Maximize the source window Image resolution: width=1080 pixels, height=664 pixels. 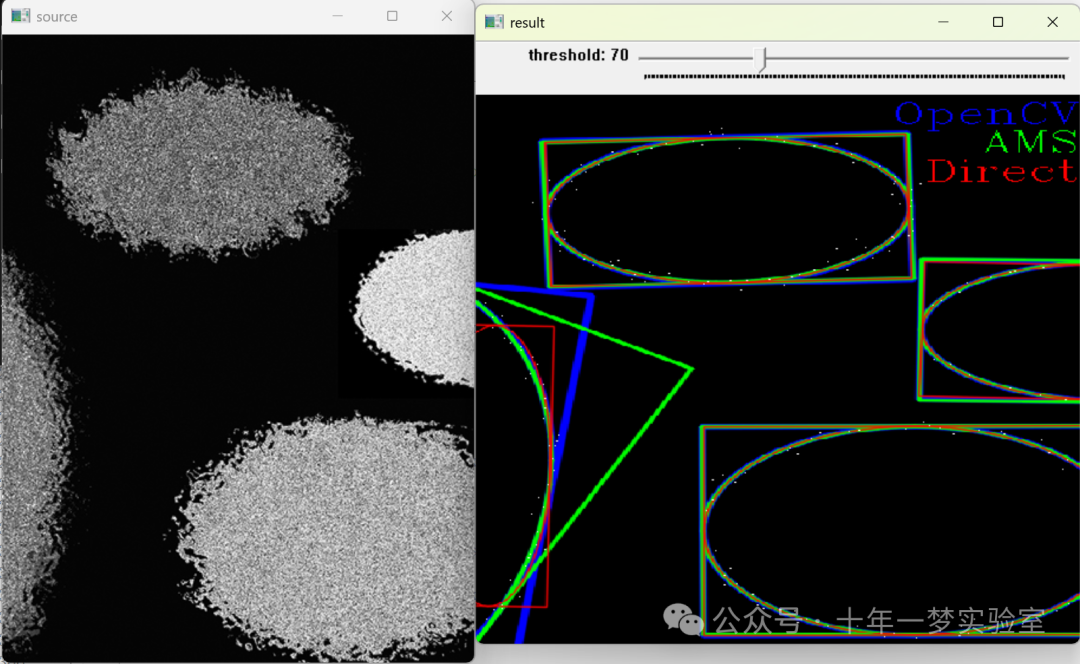392,16
